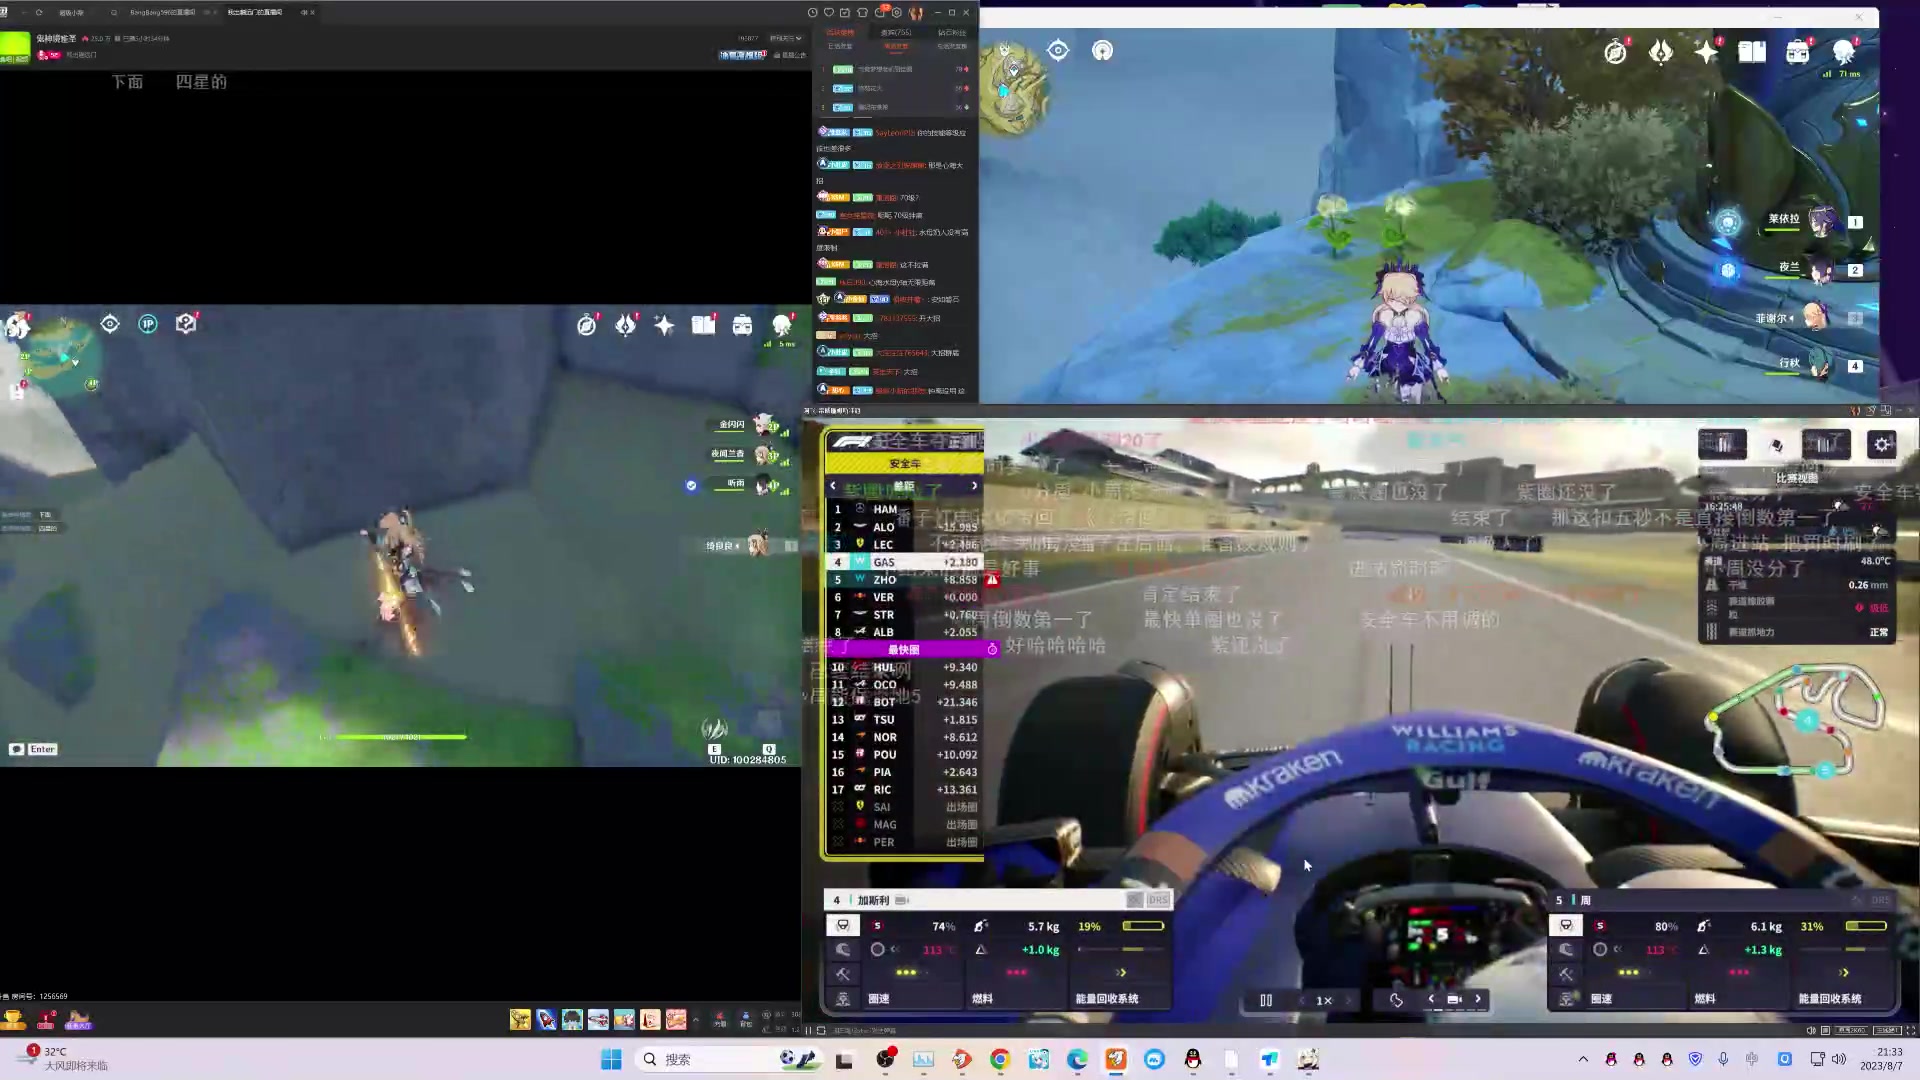Switch to previous camera view arrow
This screenshot has width=1920, height=1080.
1431,999
